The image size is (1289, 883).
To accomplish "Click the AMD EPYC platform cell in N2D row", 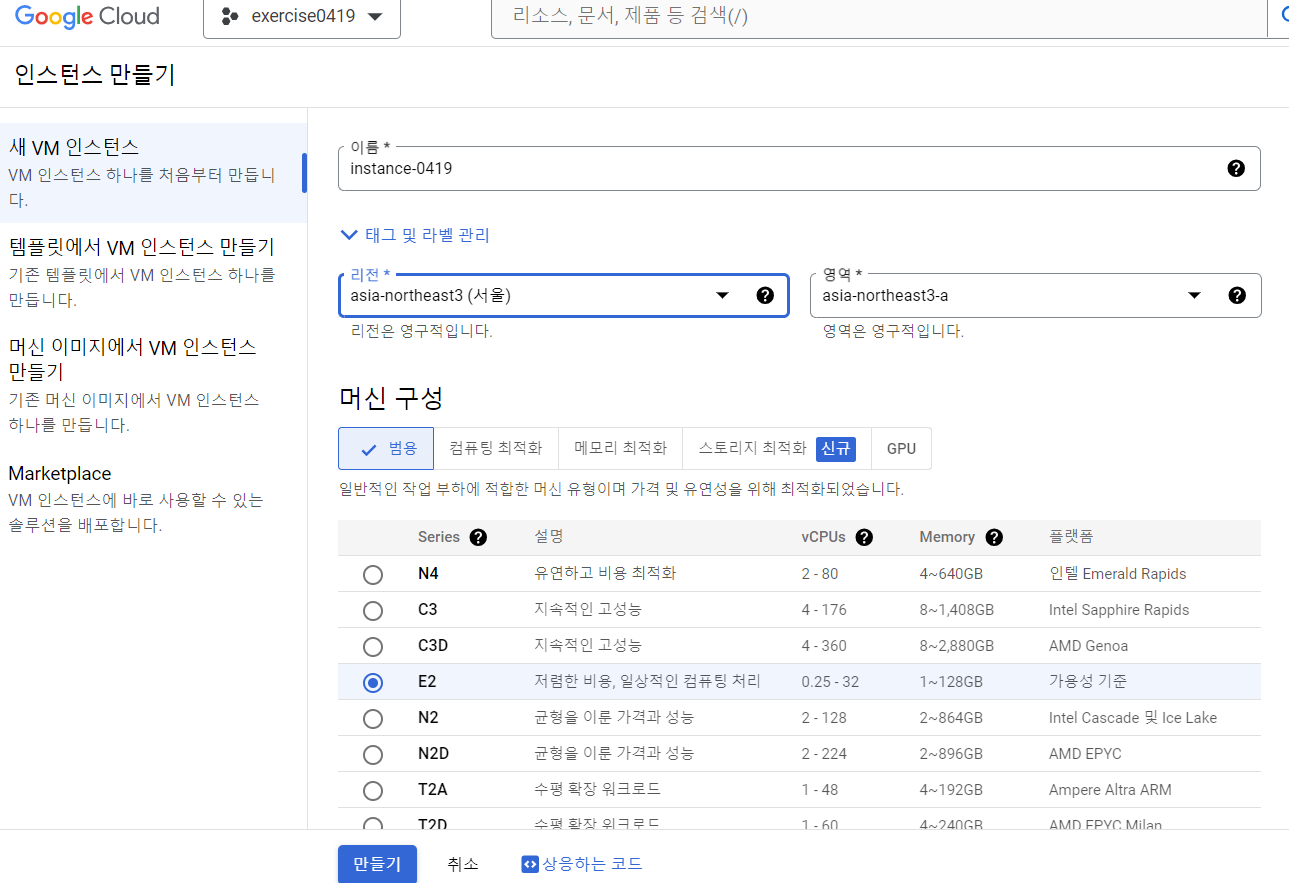I will coord(1085,754).
